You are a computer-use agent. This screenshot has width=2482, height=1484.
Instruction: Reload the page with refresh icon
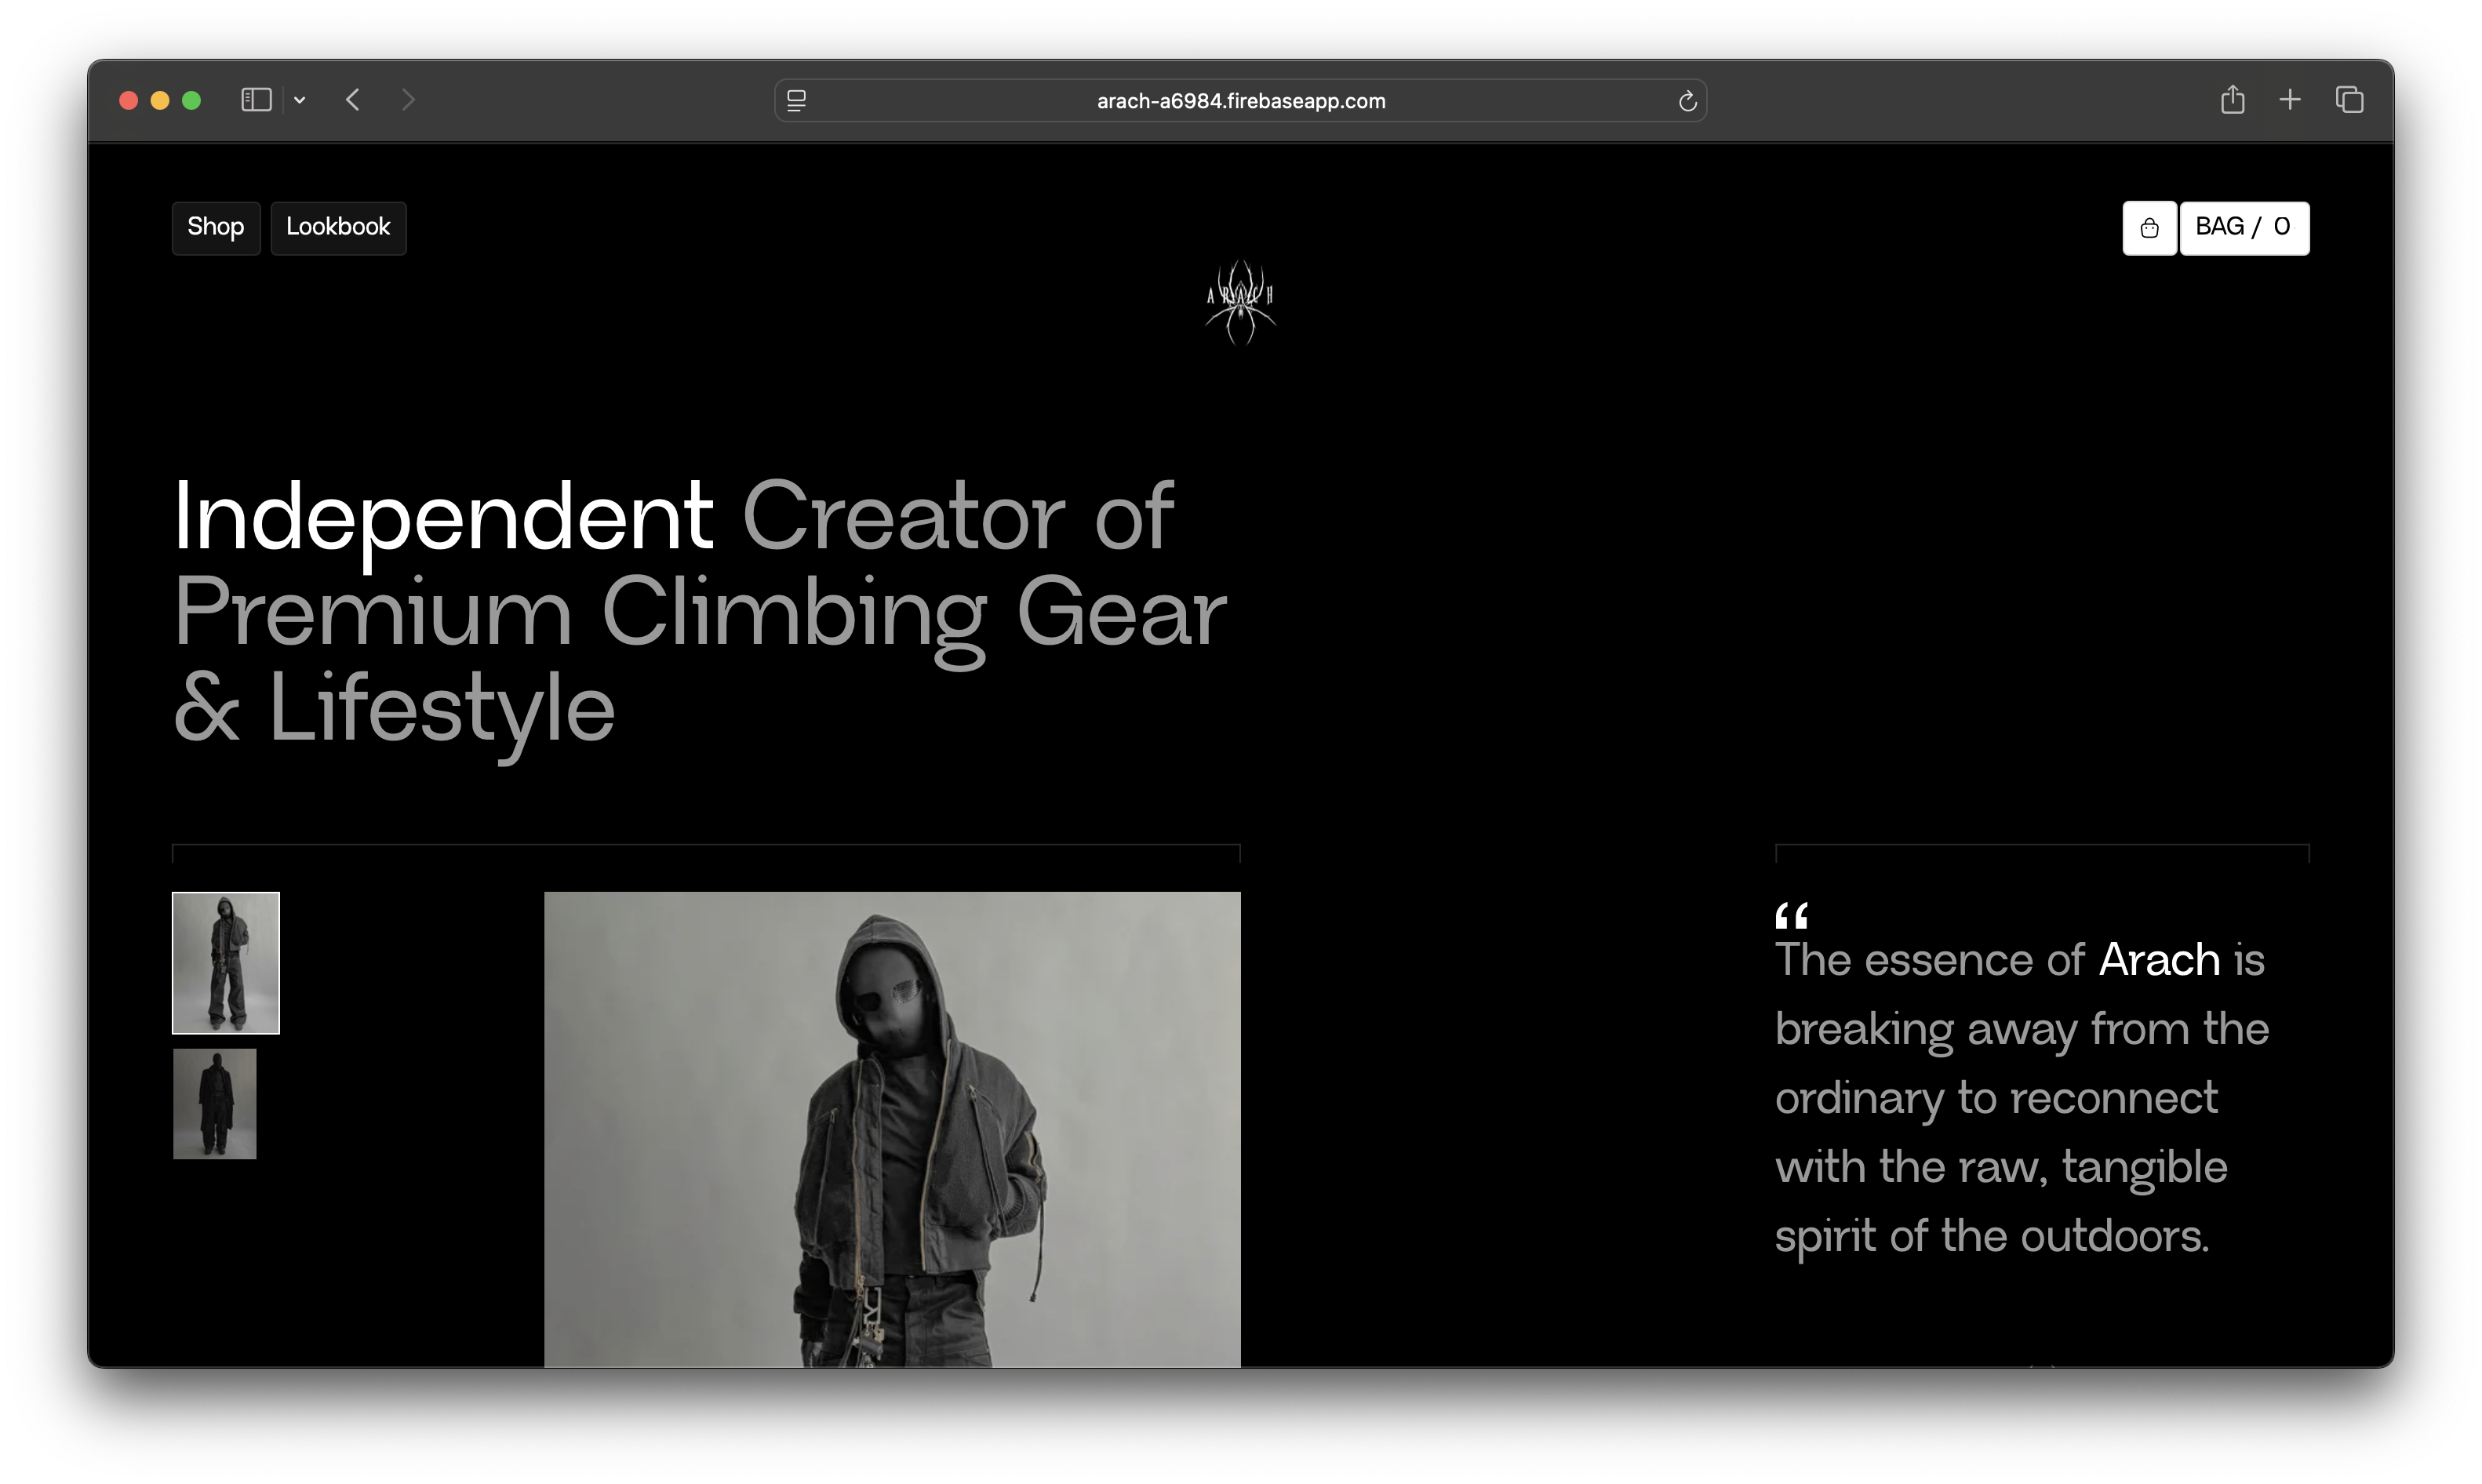pos(1687,101)
